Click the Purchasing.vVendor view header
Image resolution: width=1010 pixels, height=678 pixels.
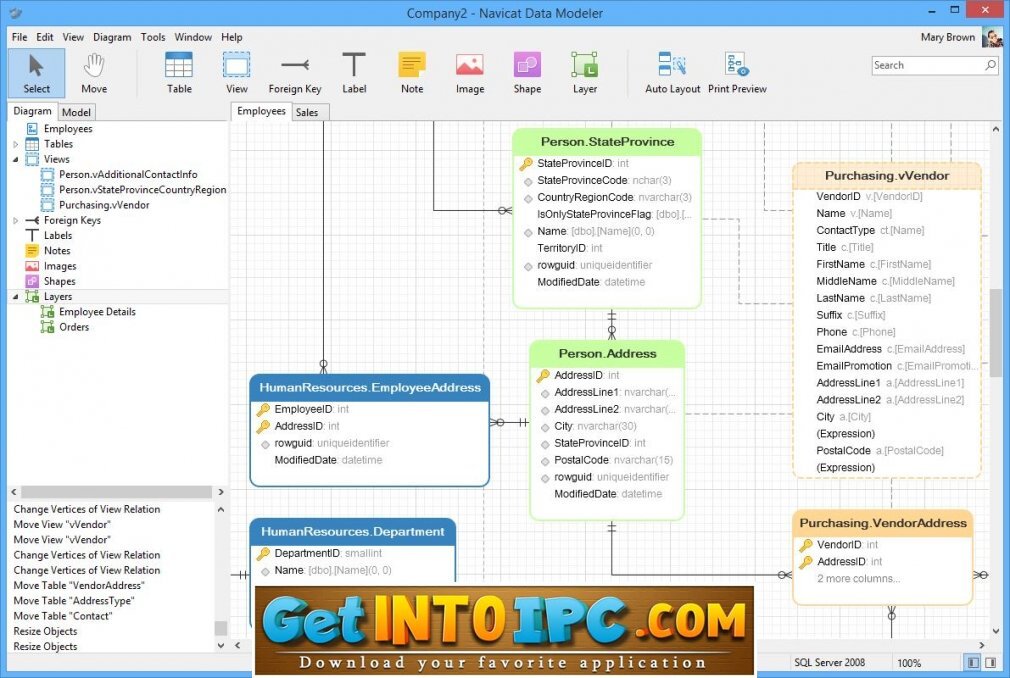pyautogui.click(x=887, y=176)
